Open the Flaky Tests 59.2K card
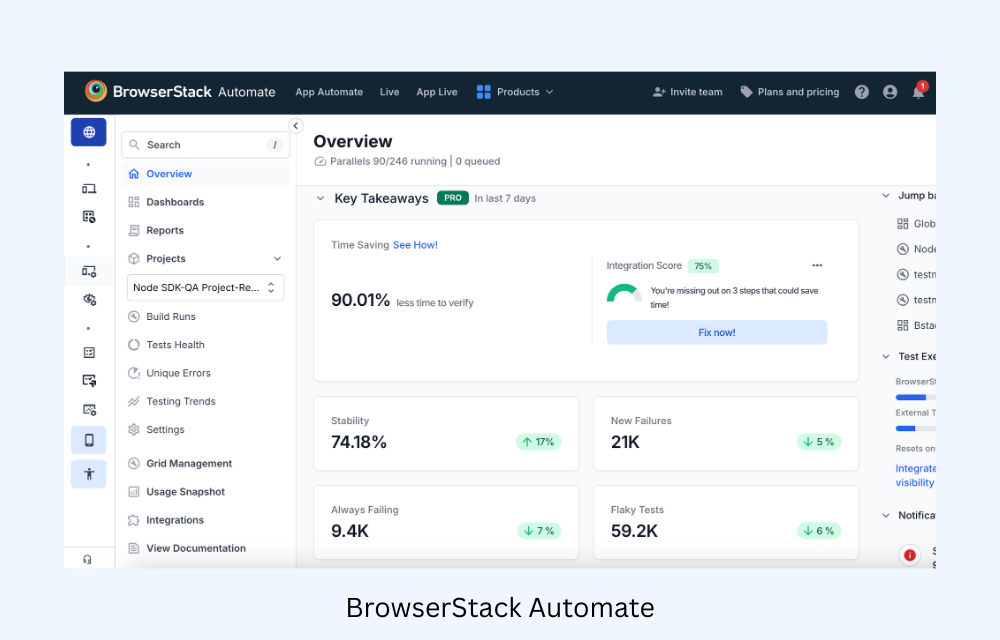Image resolution: width=1000 pixels, height=640 pixels. (726, 523)
